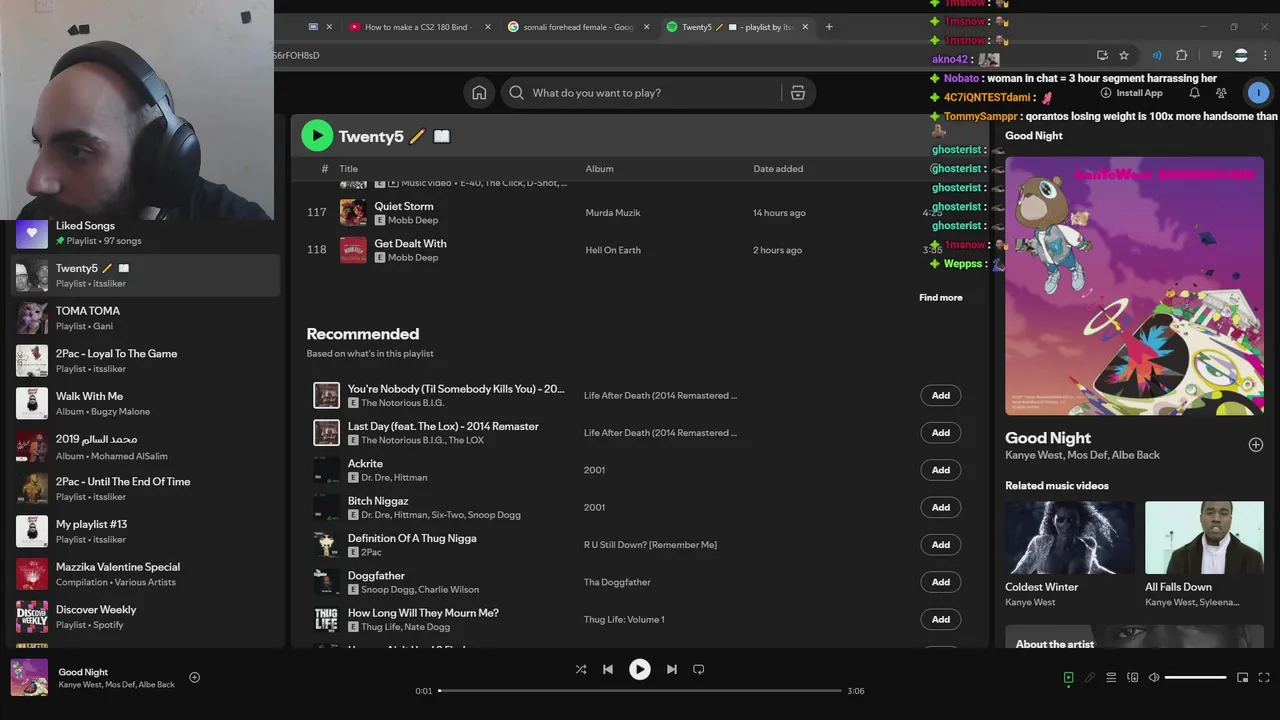Add Good Night to Liked Songs from player bar

[x=194, y=677]
